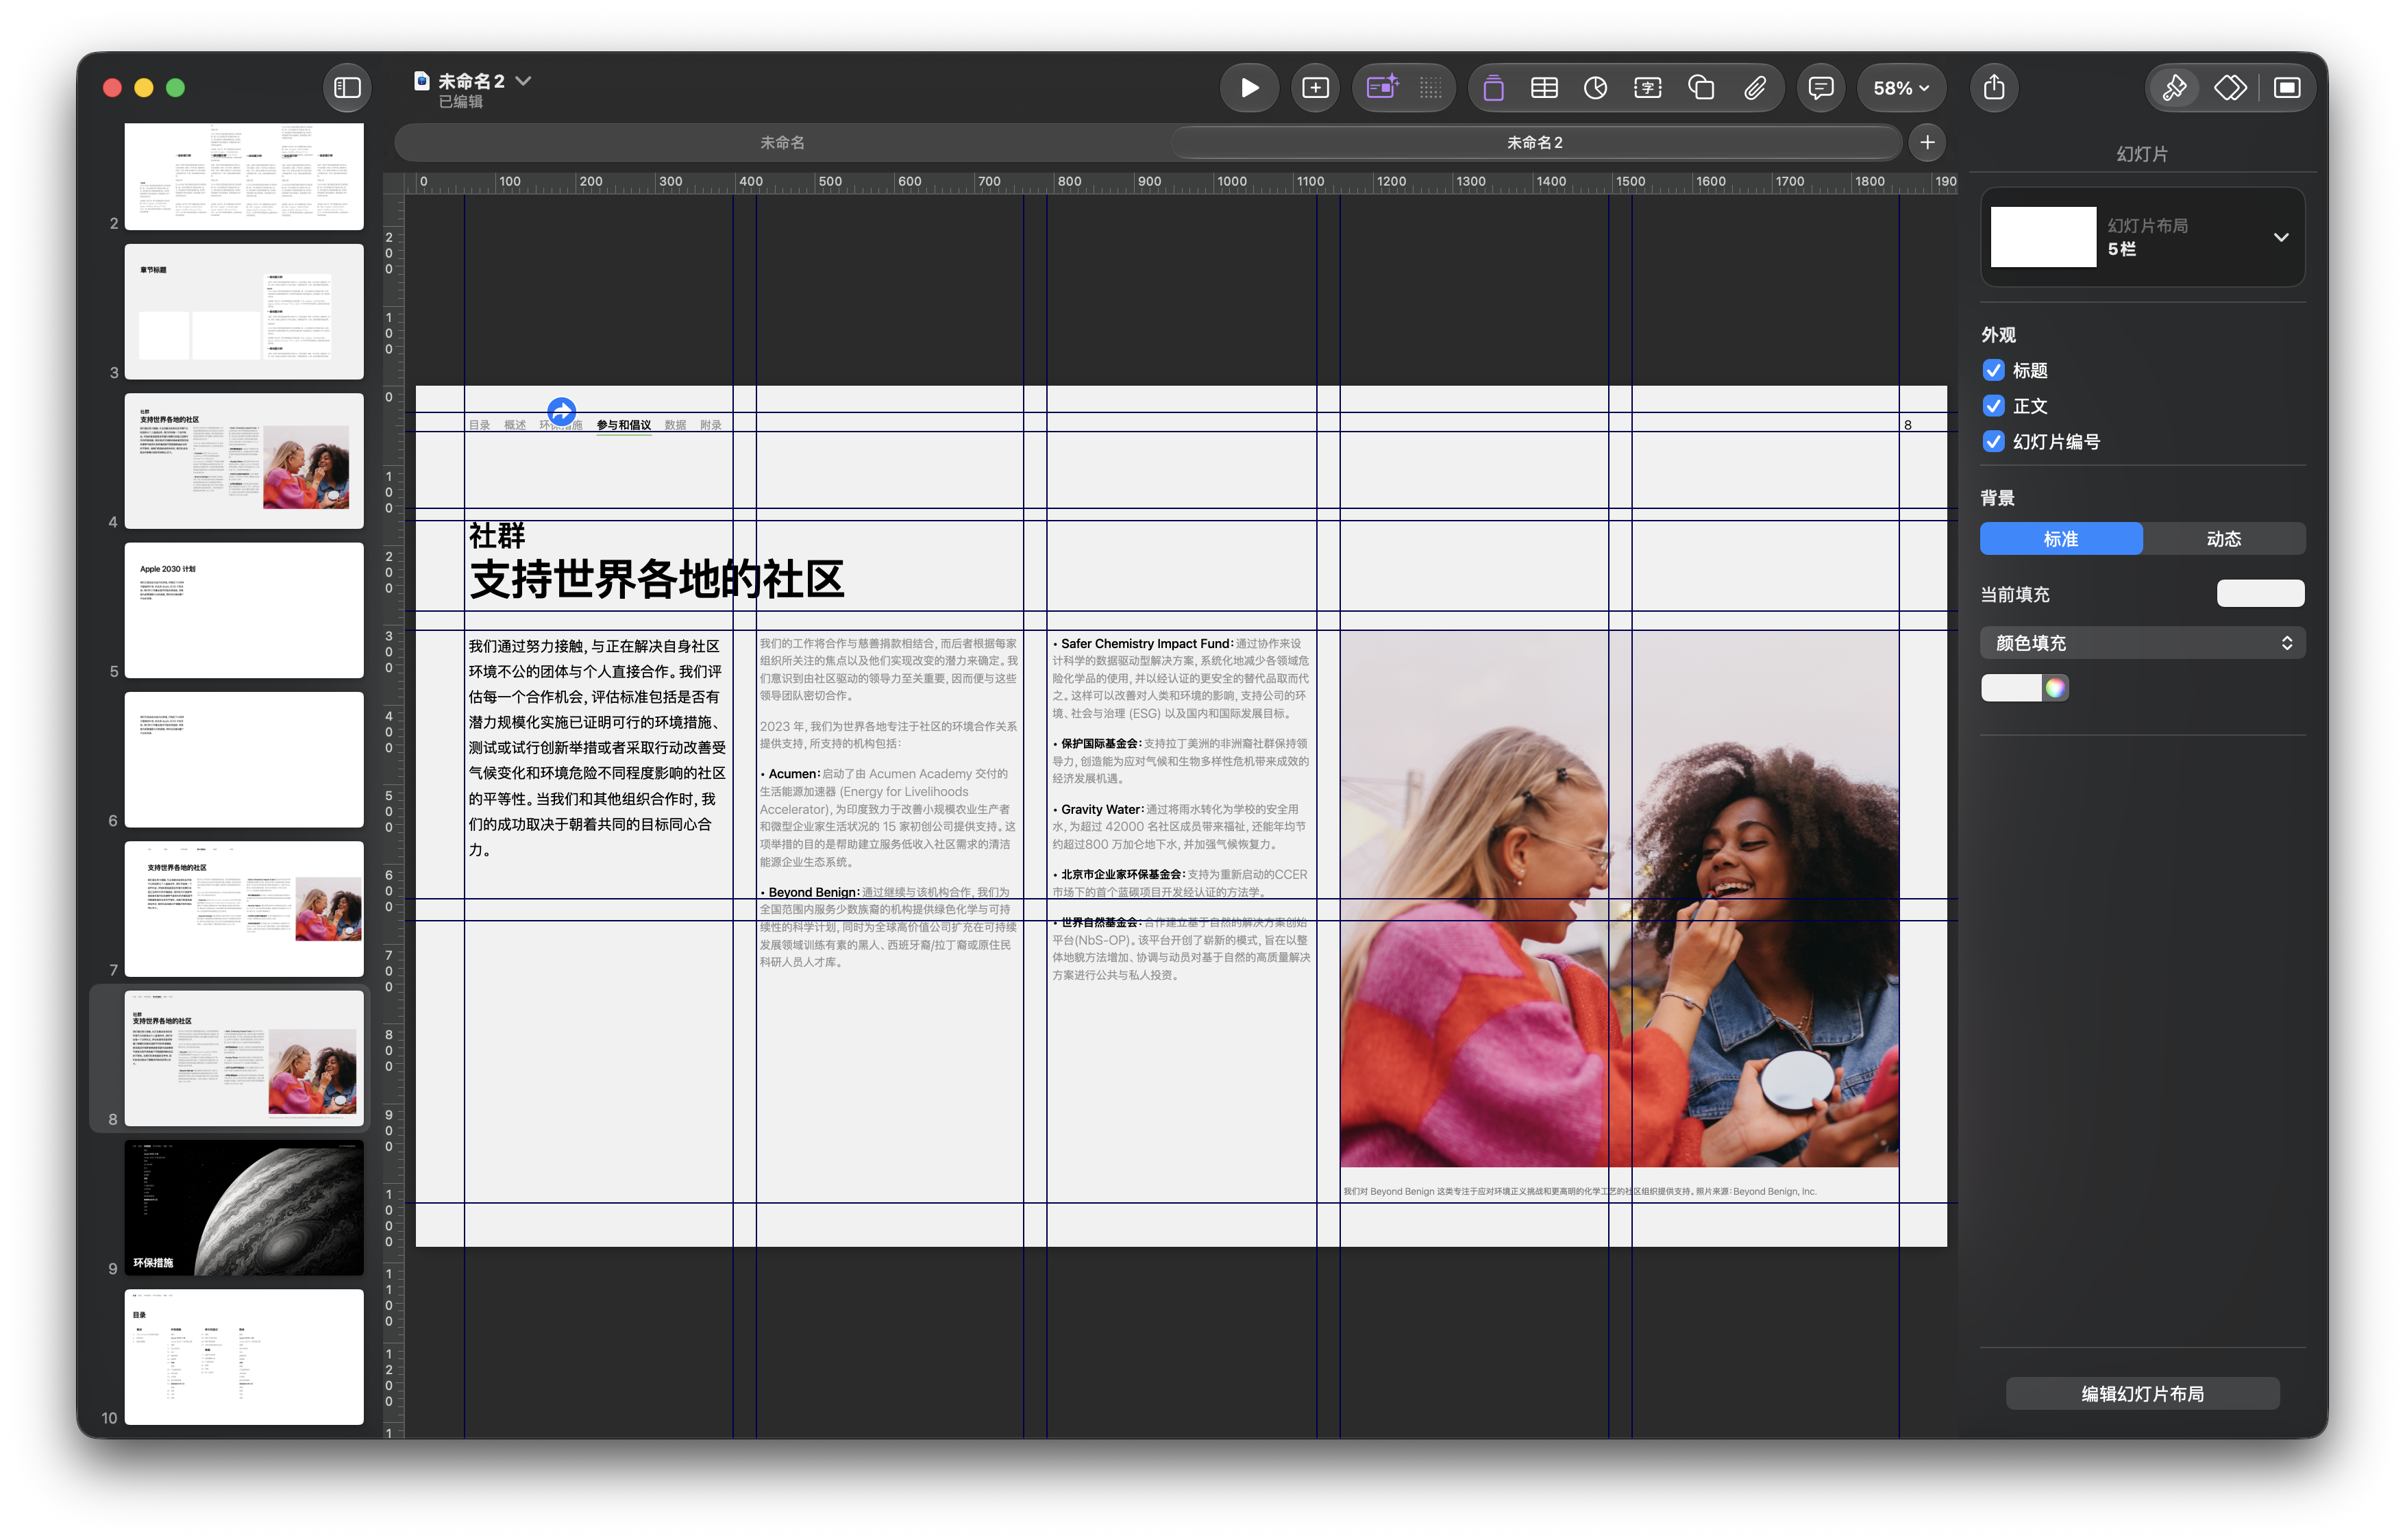
Task: Click the slide number 8 on canvas
Action: pyautogui.click(x=1907, y=426)
